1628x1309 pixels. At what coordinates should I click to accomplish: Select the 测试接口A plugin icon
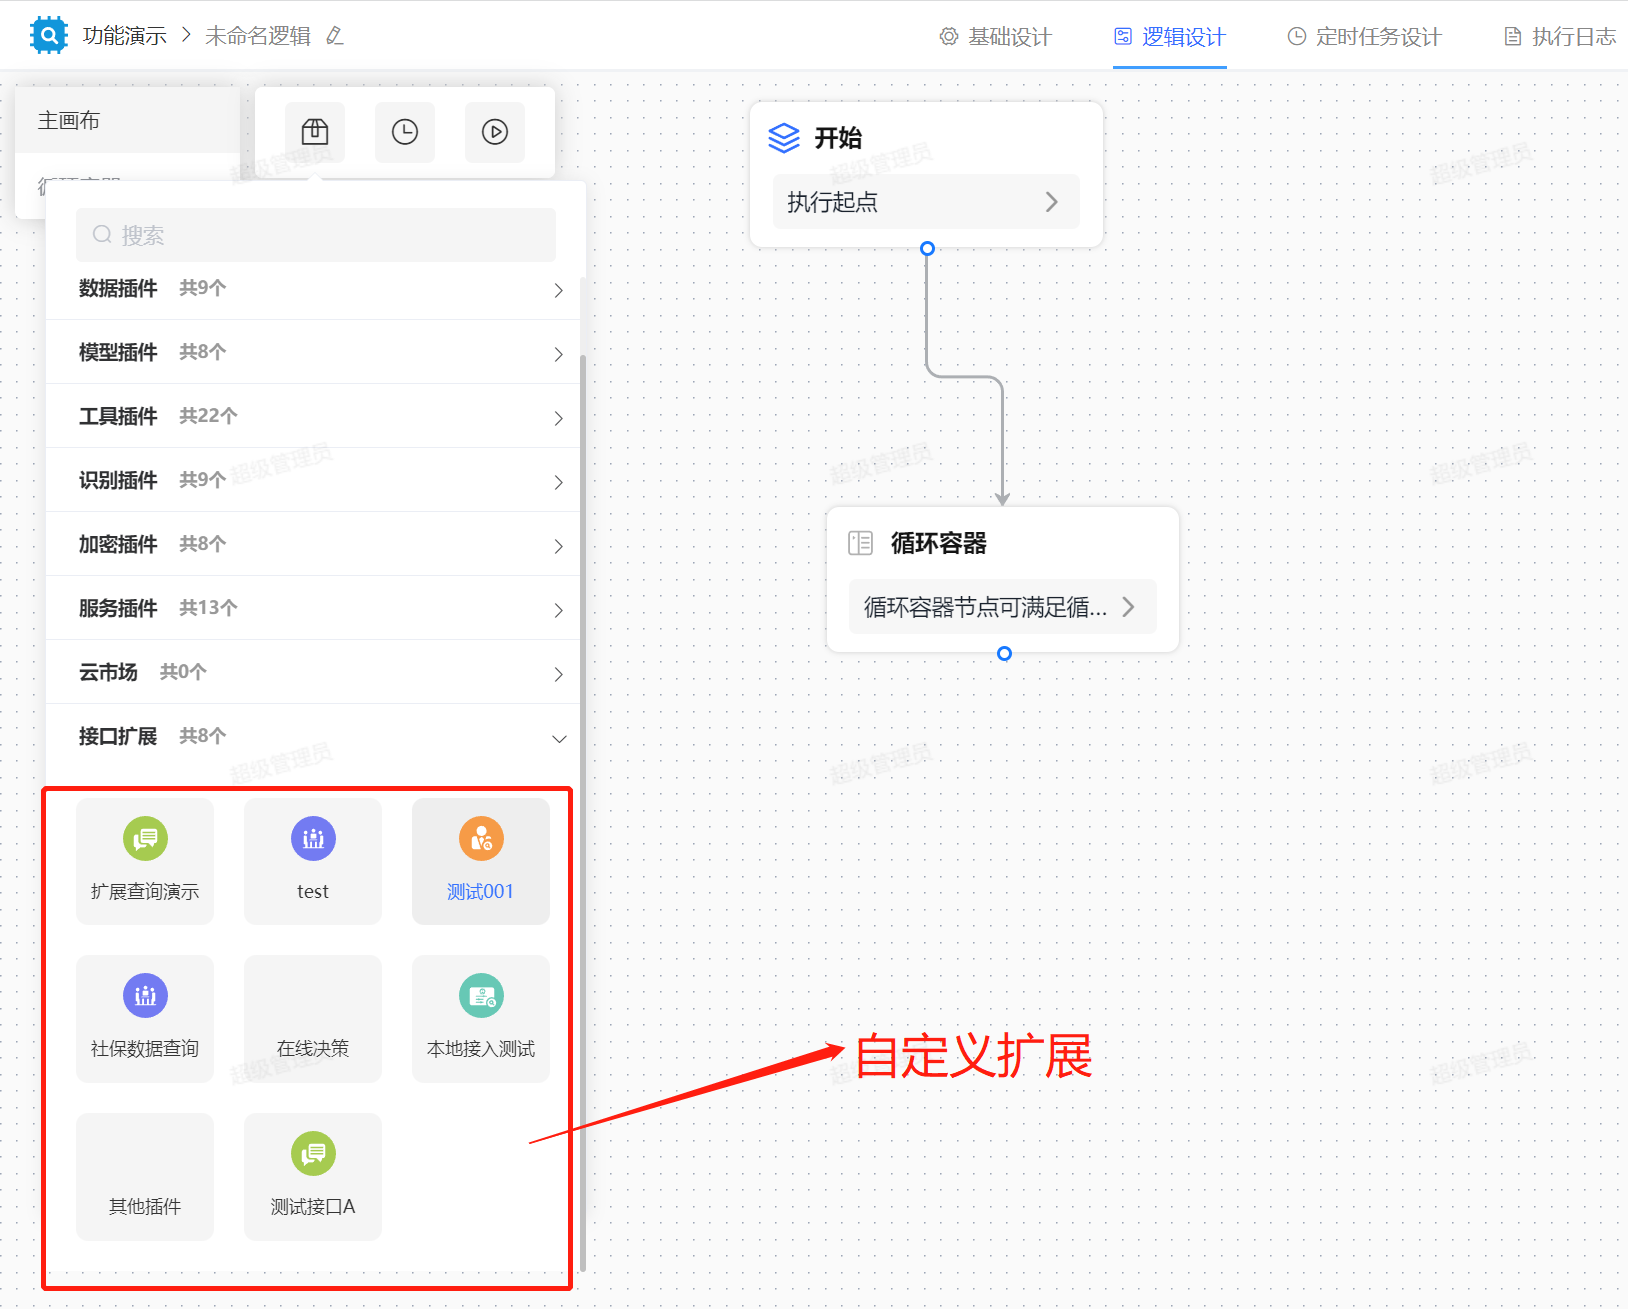[x=313, y=1153]
